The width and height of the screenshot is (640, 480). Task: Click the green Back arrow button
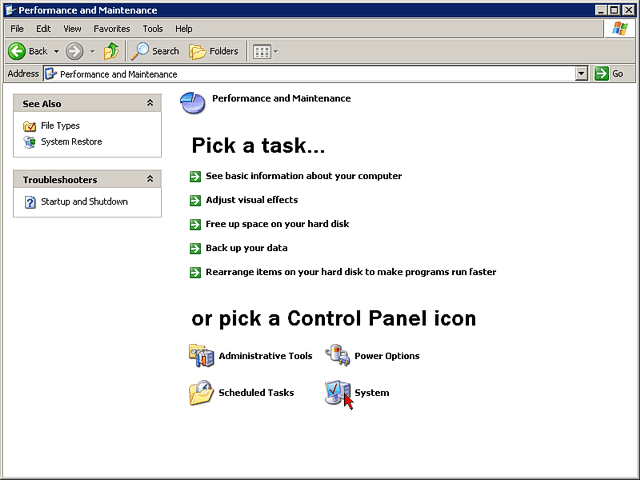(17, 51)
